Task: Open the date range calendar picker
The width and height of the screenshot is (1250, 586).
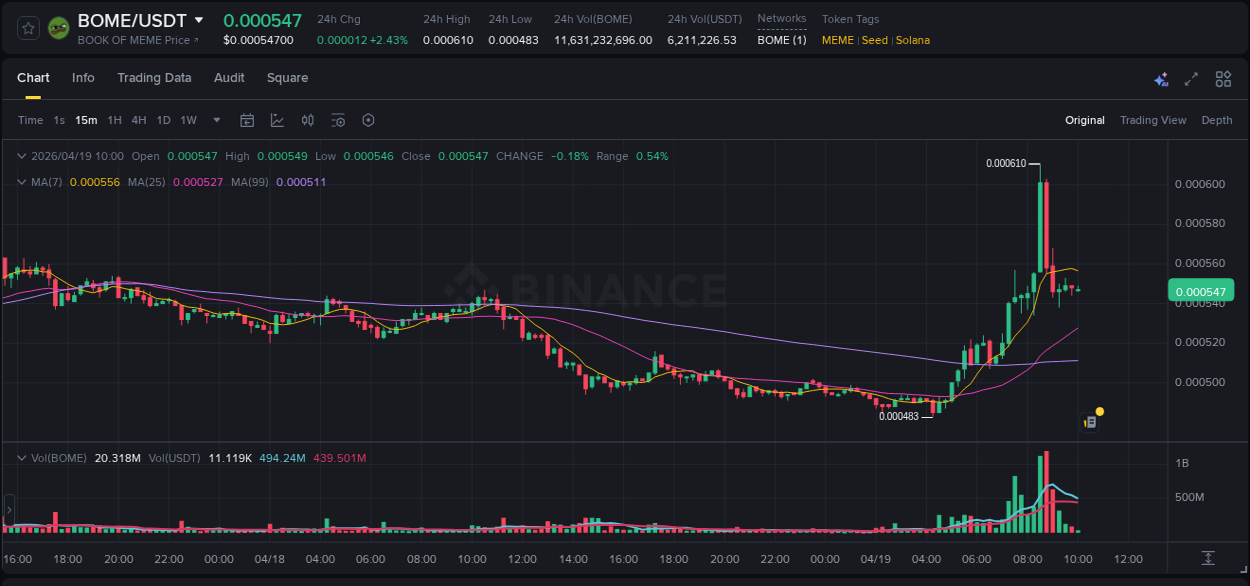Action: coord(247,120)
